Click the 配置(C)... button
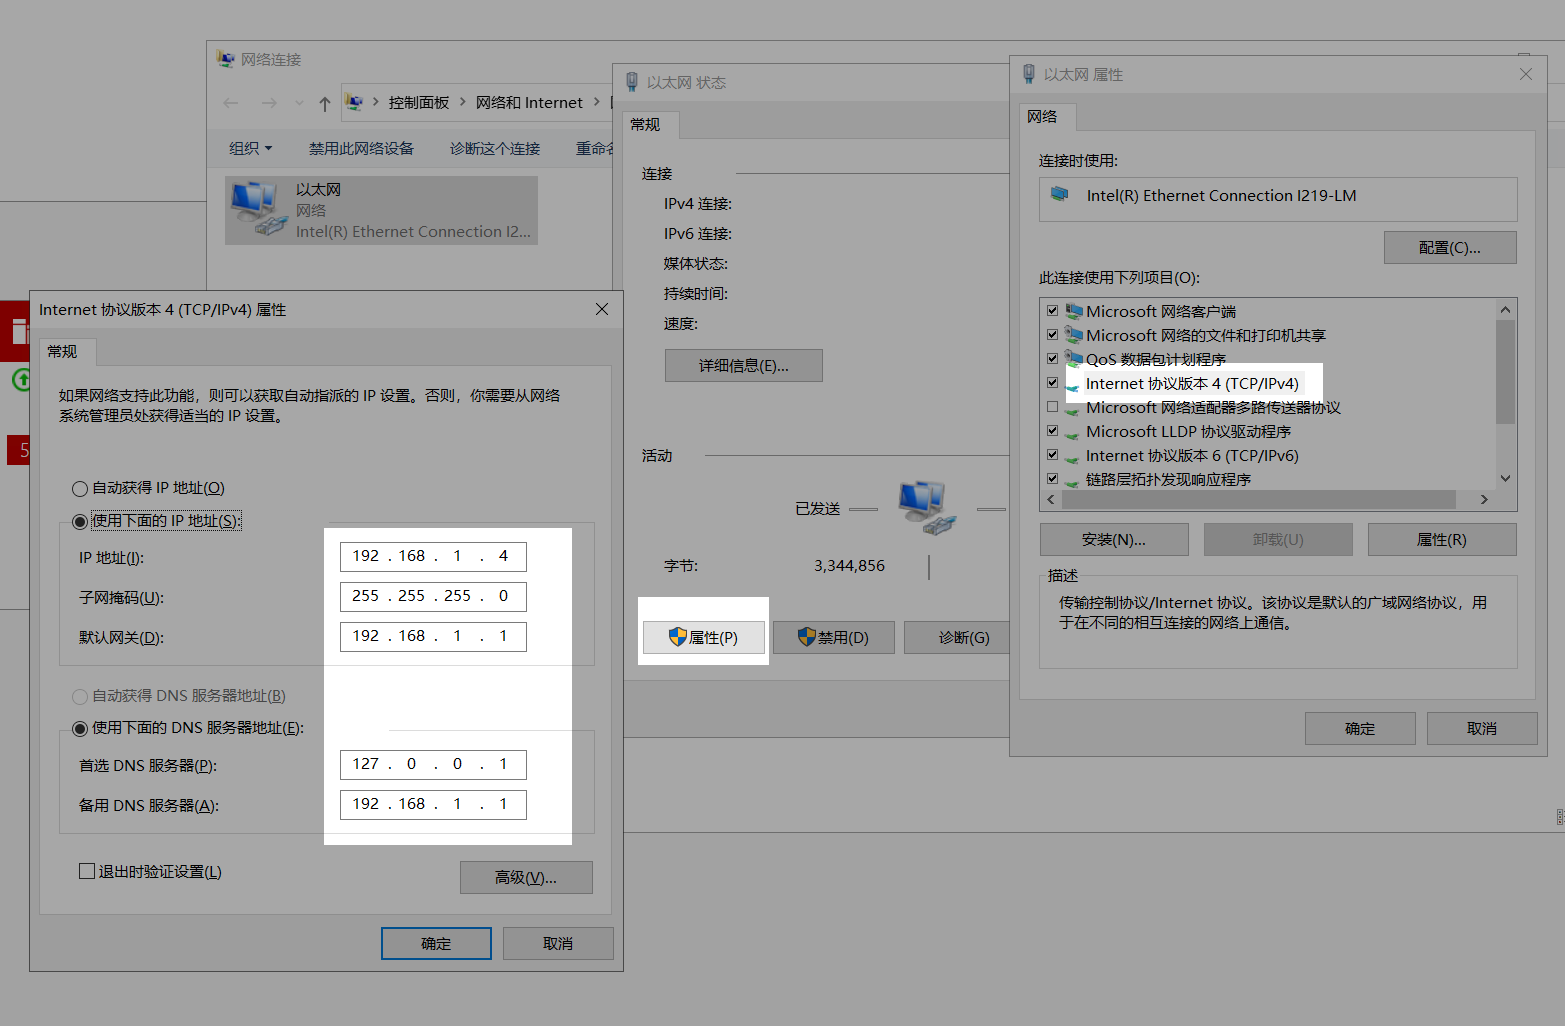 pos(1449,247)
